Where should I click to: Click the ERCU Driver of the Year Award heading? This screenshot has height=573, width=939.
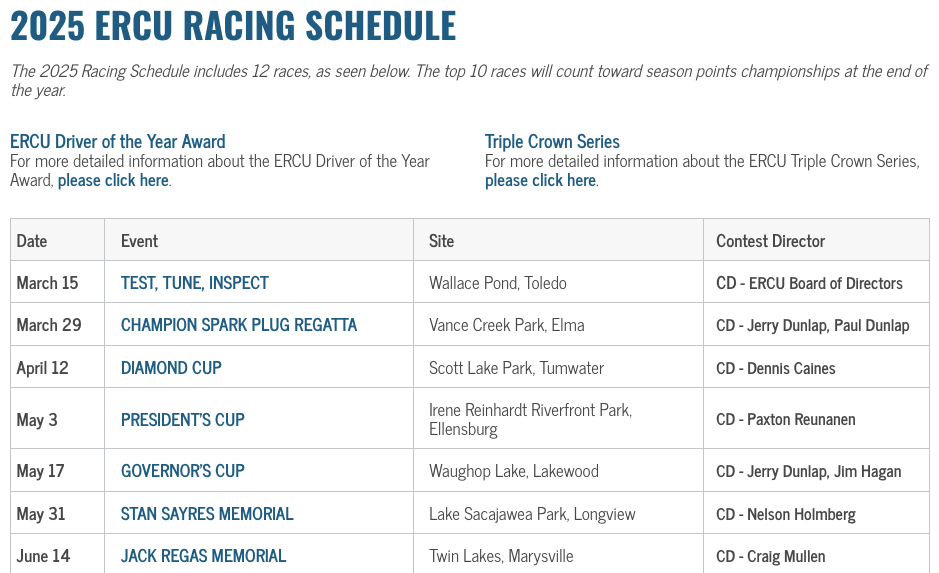[x=118, y=141]
